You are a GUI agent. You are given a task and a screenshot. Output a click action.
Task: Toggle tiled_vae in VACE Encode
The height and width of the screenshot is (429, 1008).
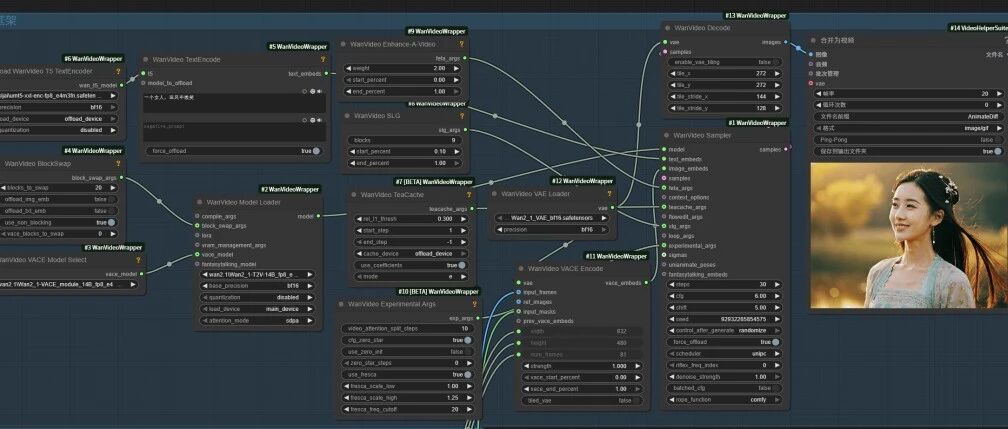pos(581,400)
